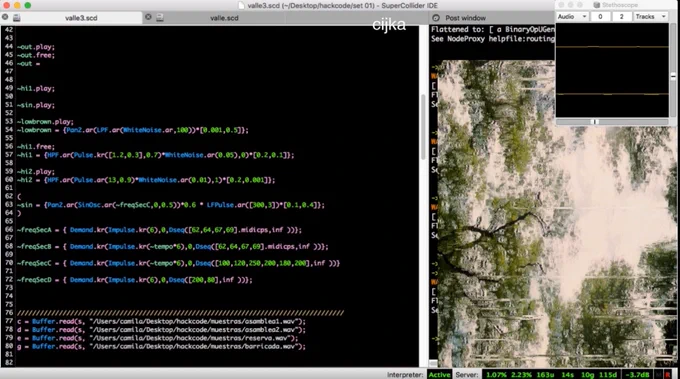This screenshot has height=379, width=680.
Task: Click the valle3.scd document icon
Action: point(16,18)
